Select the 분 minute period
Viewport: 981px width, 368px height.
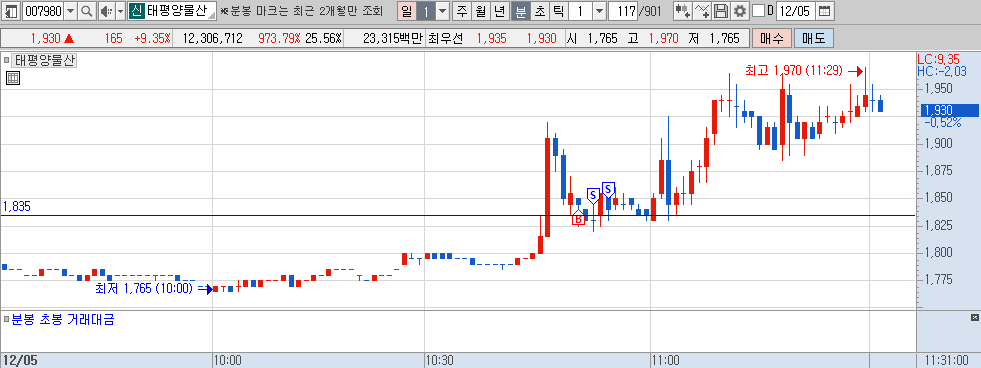tap(521, 11)
